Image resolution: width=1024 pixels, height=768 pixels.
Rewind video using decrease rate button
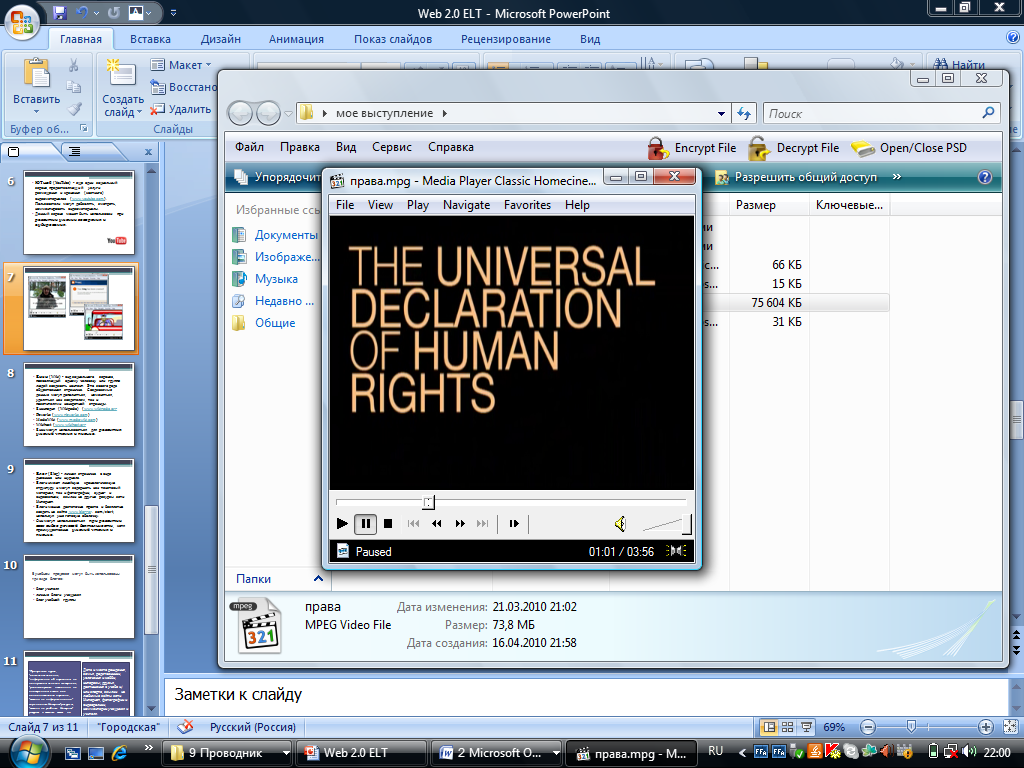coord(436,523)
